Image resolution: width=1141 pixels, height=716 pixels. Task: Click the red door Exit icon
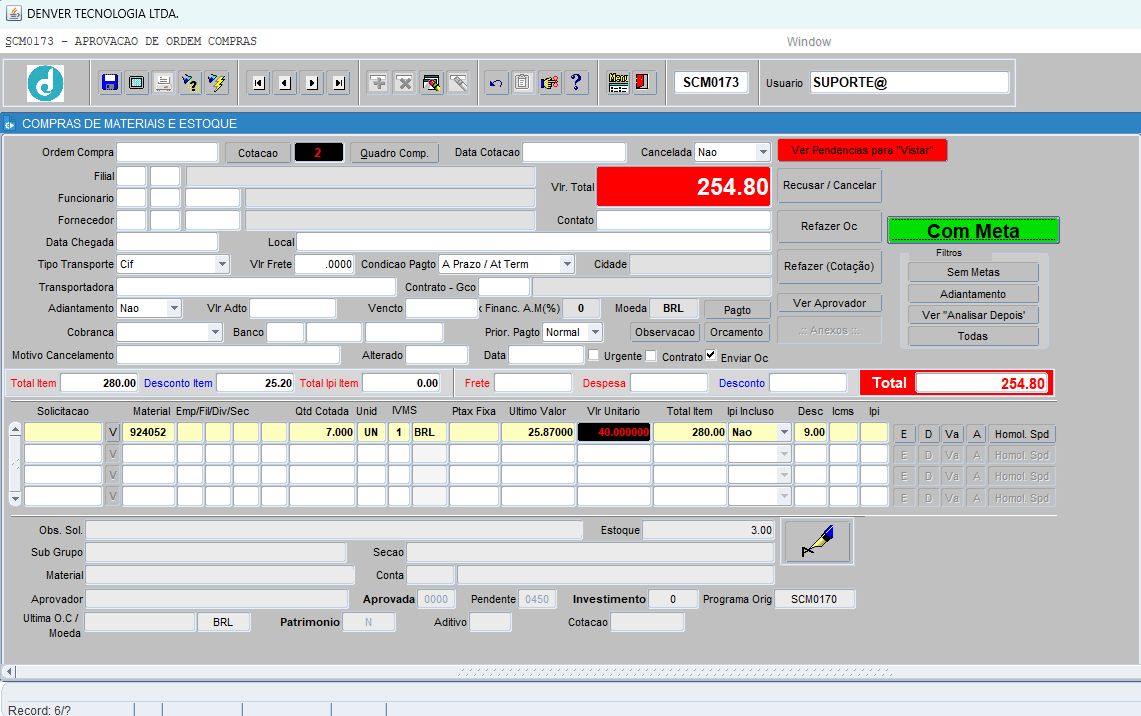click(643, 82)
